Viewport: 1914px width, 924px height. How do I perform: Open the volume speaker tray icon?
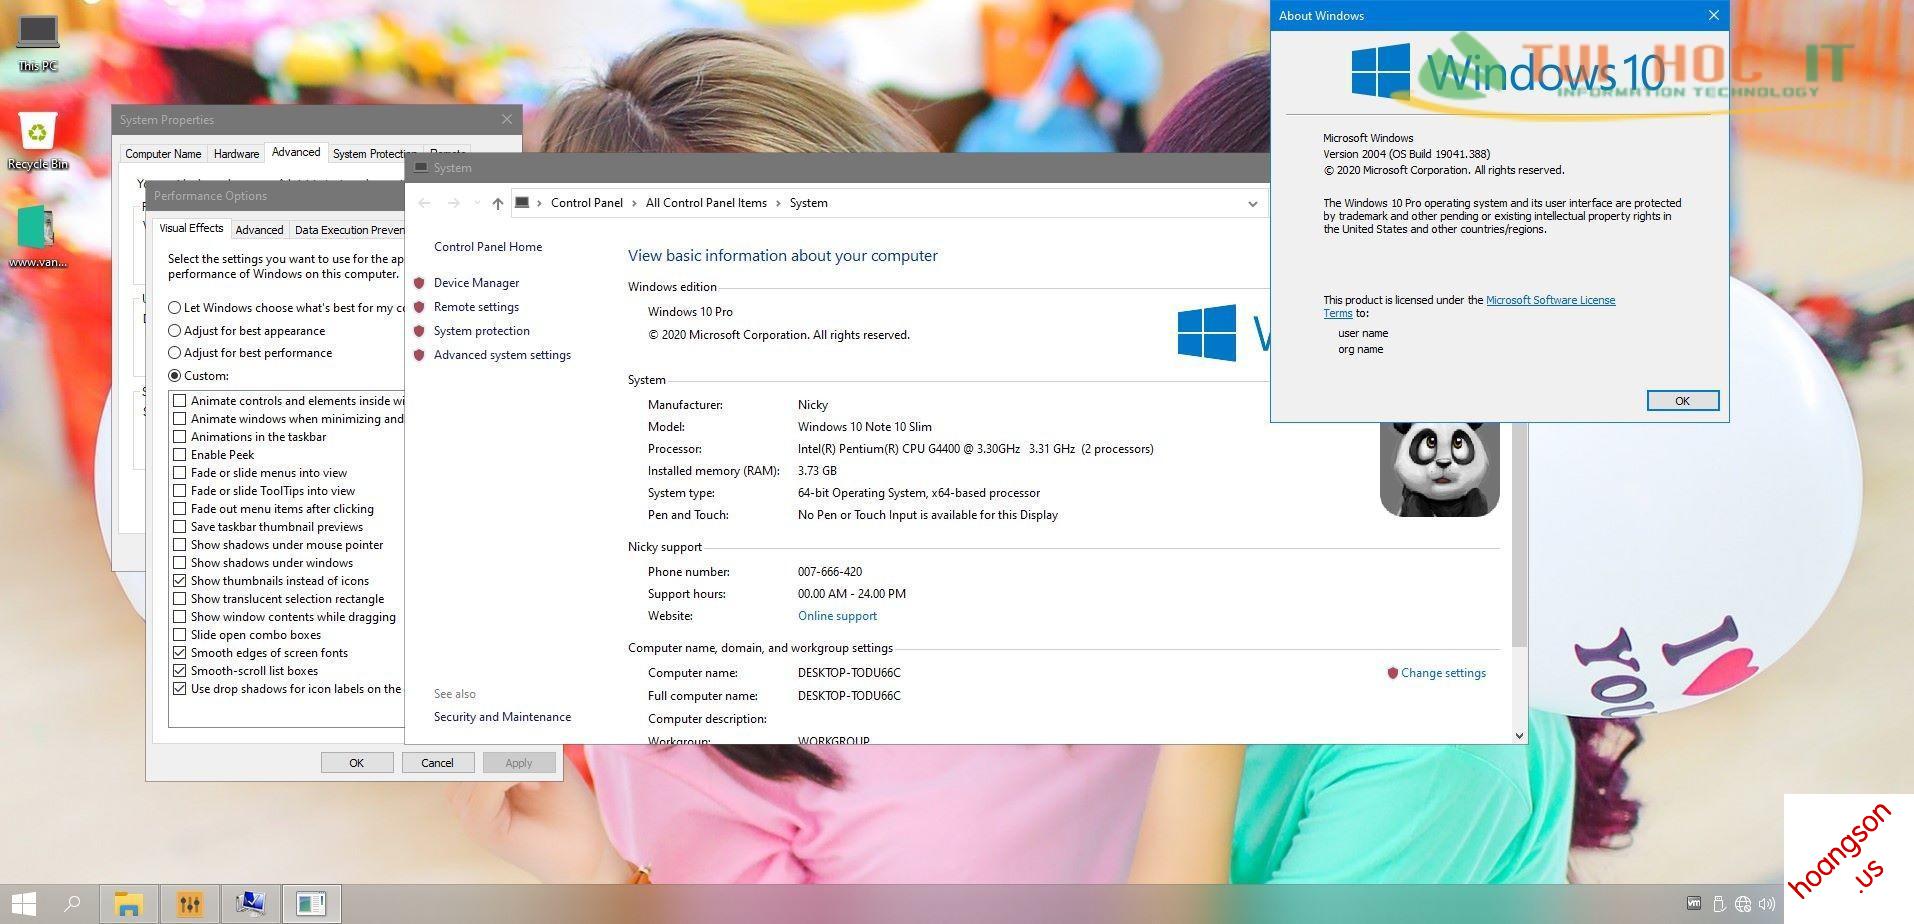(x=1767, y=904)
